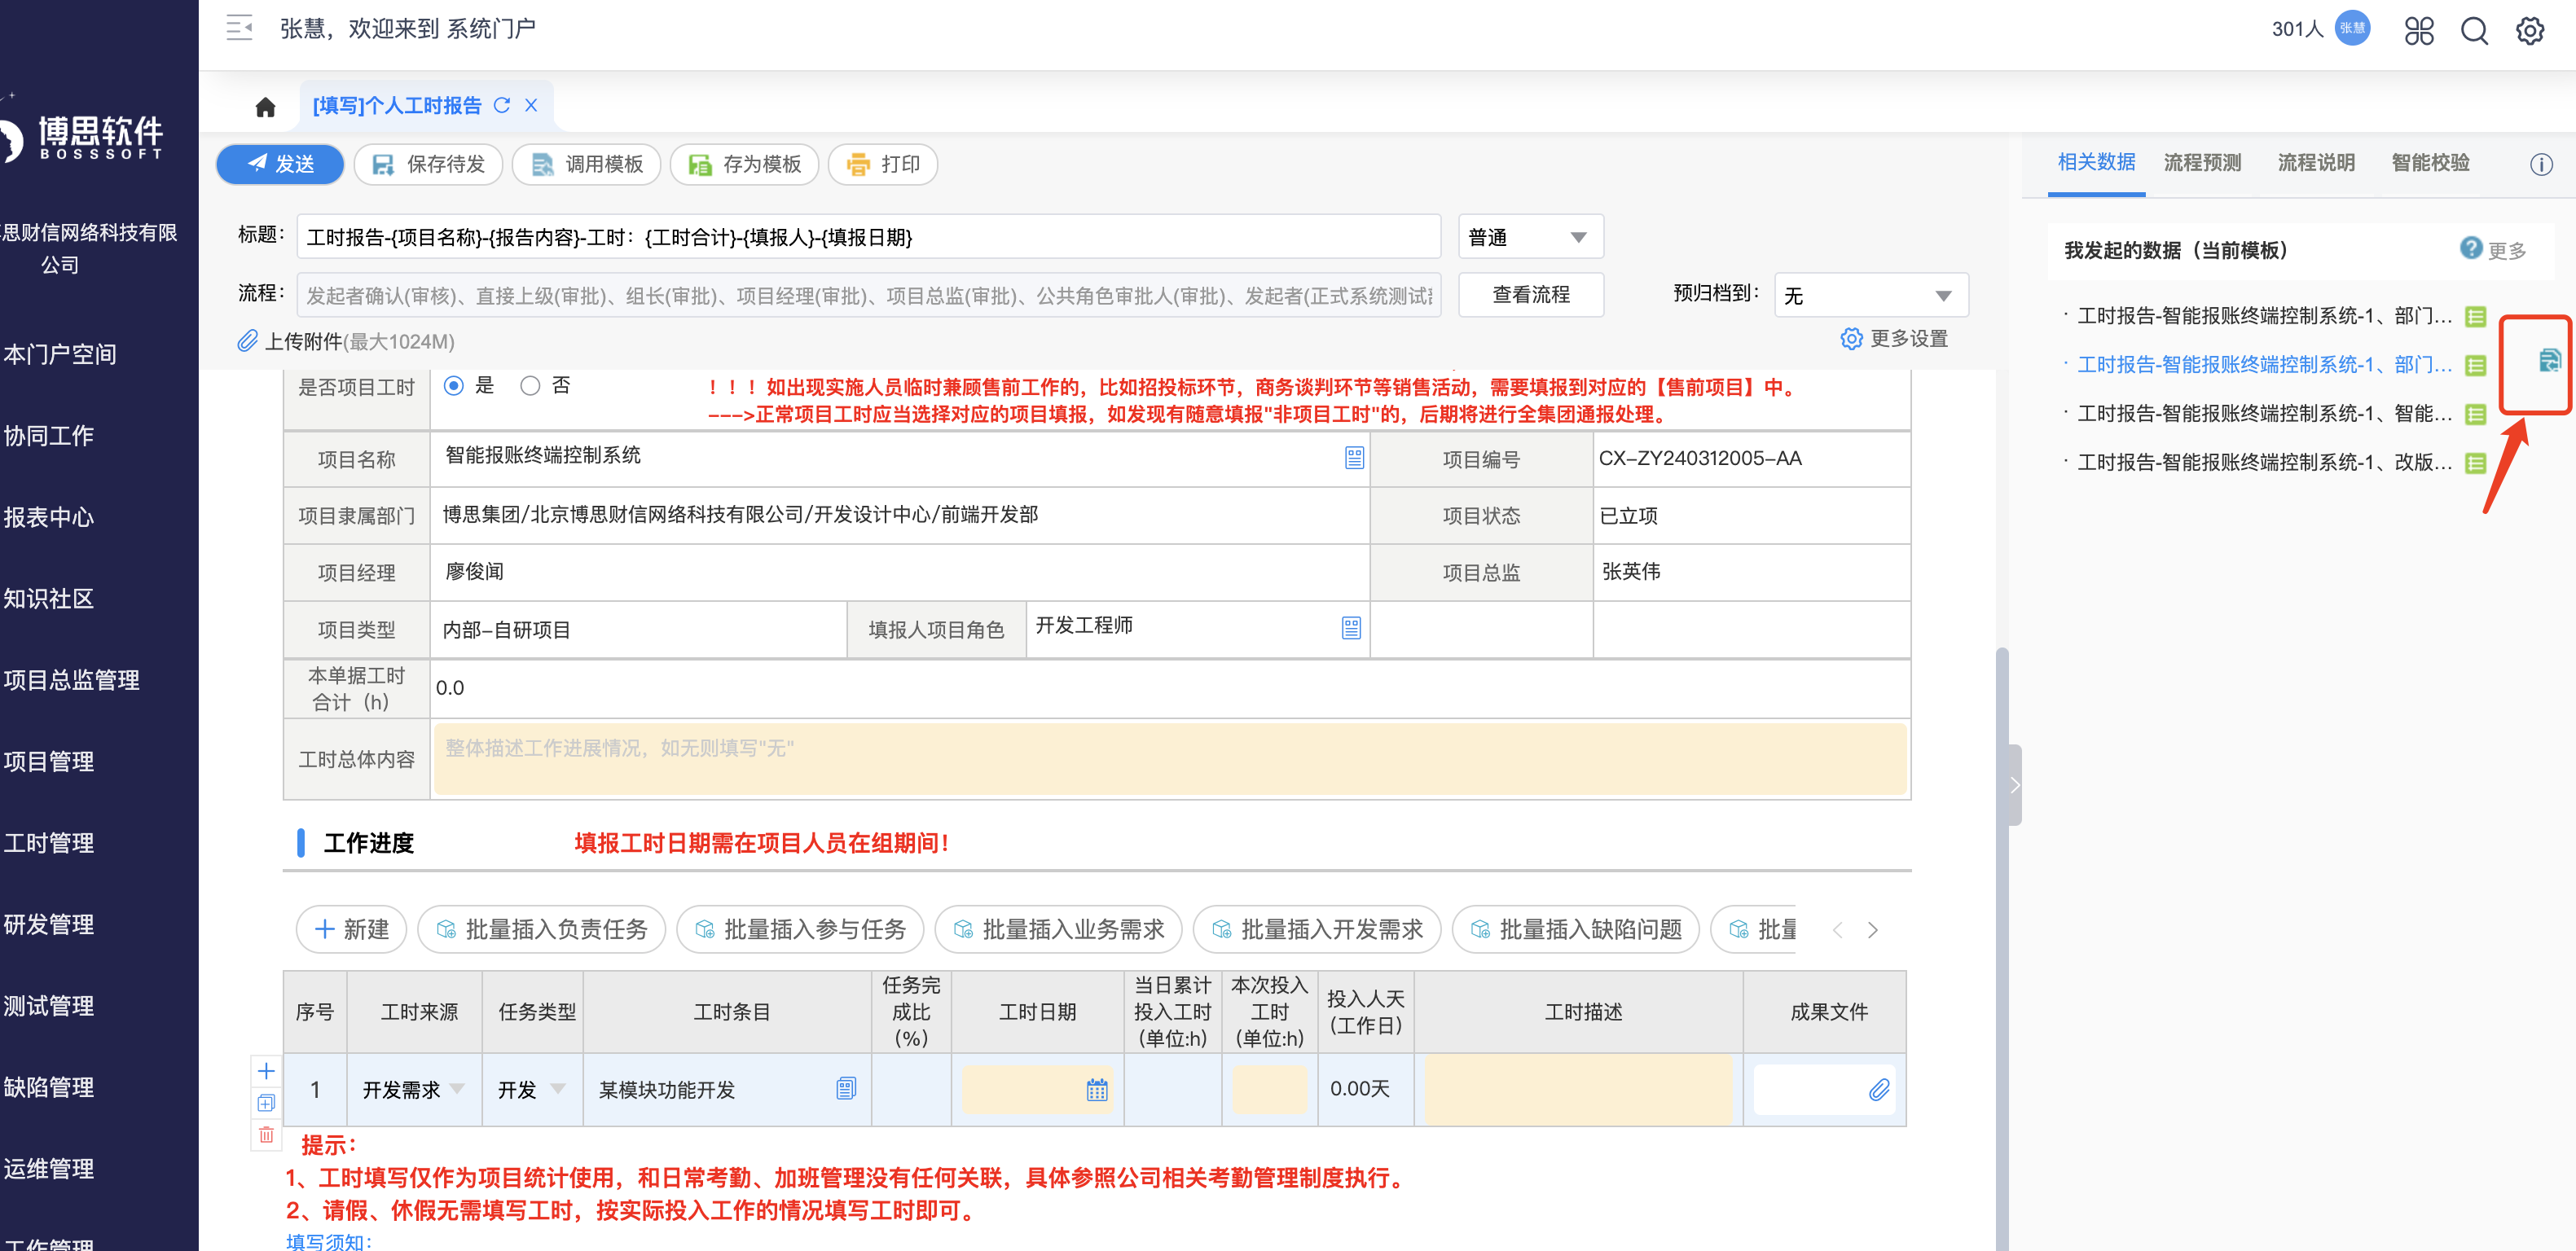Click 查看流程 button
Image resolution: width=2576 pixels, height=1251 pixels.
1531,295
